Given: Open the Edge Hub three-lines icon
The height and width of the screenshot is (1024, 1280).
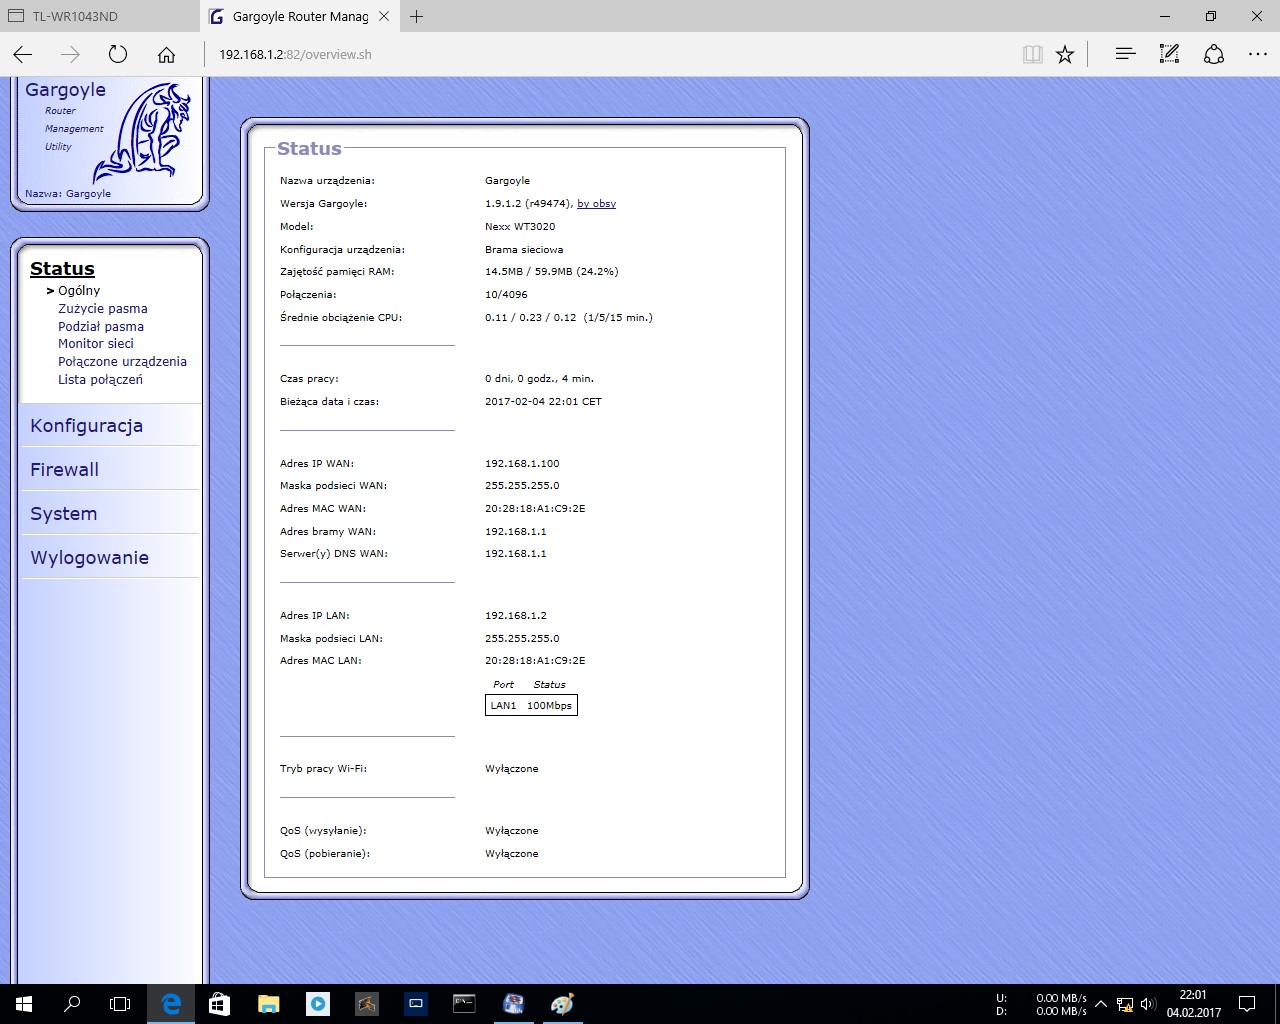Looking at the screenshot, I should click(x=1125, y=54).
